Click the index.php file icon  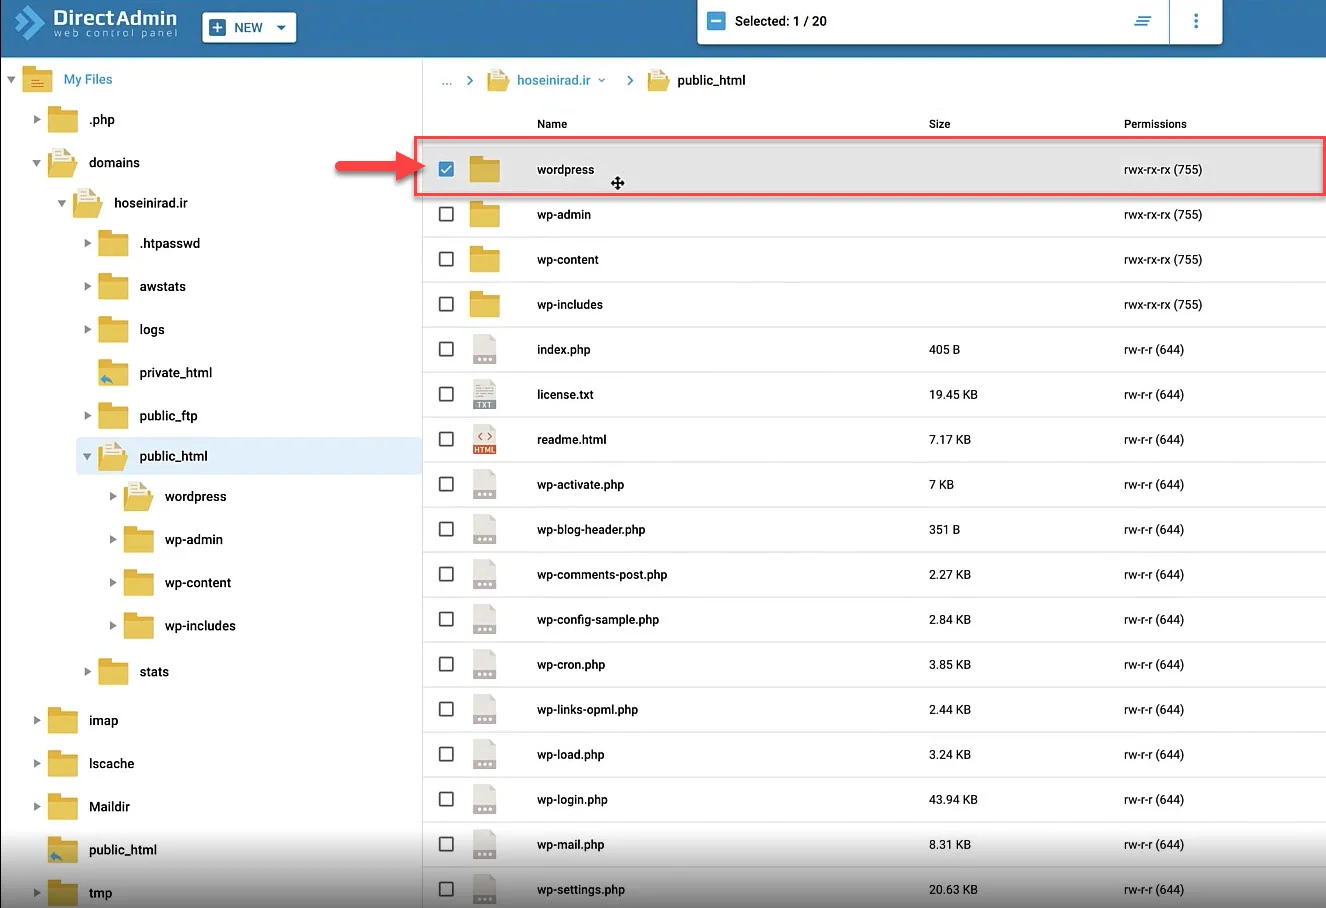(x=484, y=349)
